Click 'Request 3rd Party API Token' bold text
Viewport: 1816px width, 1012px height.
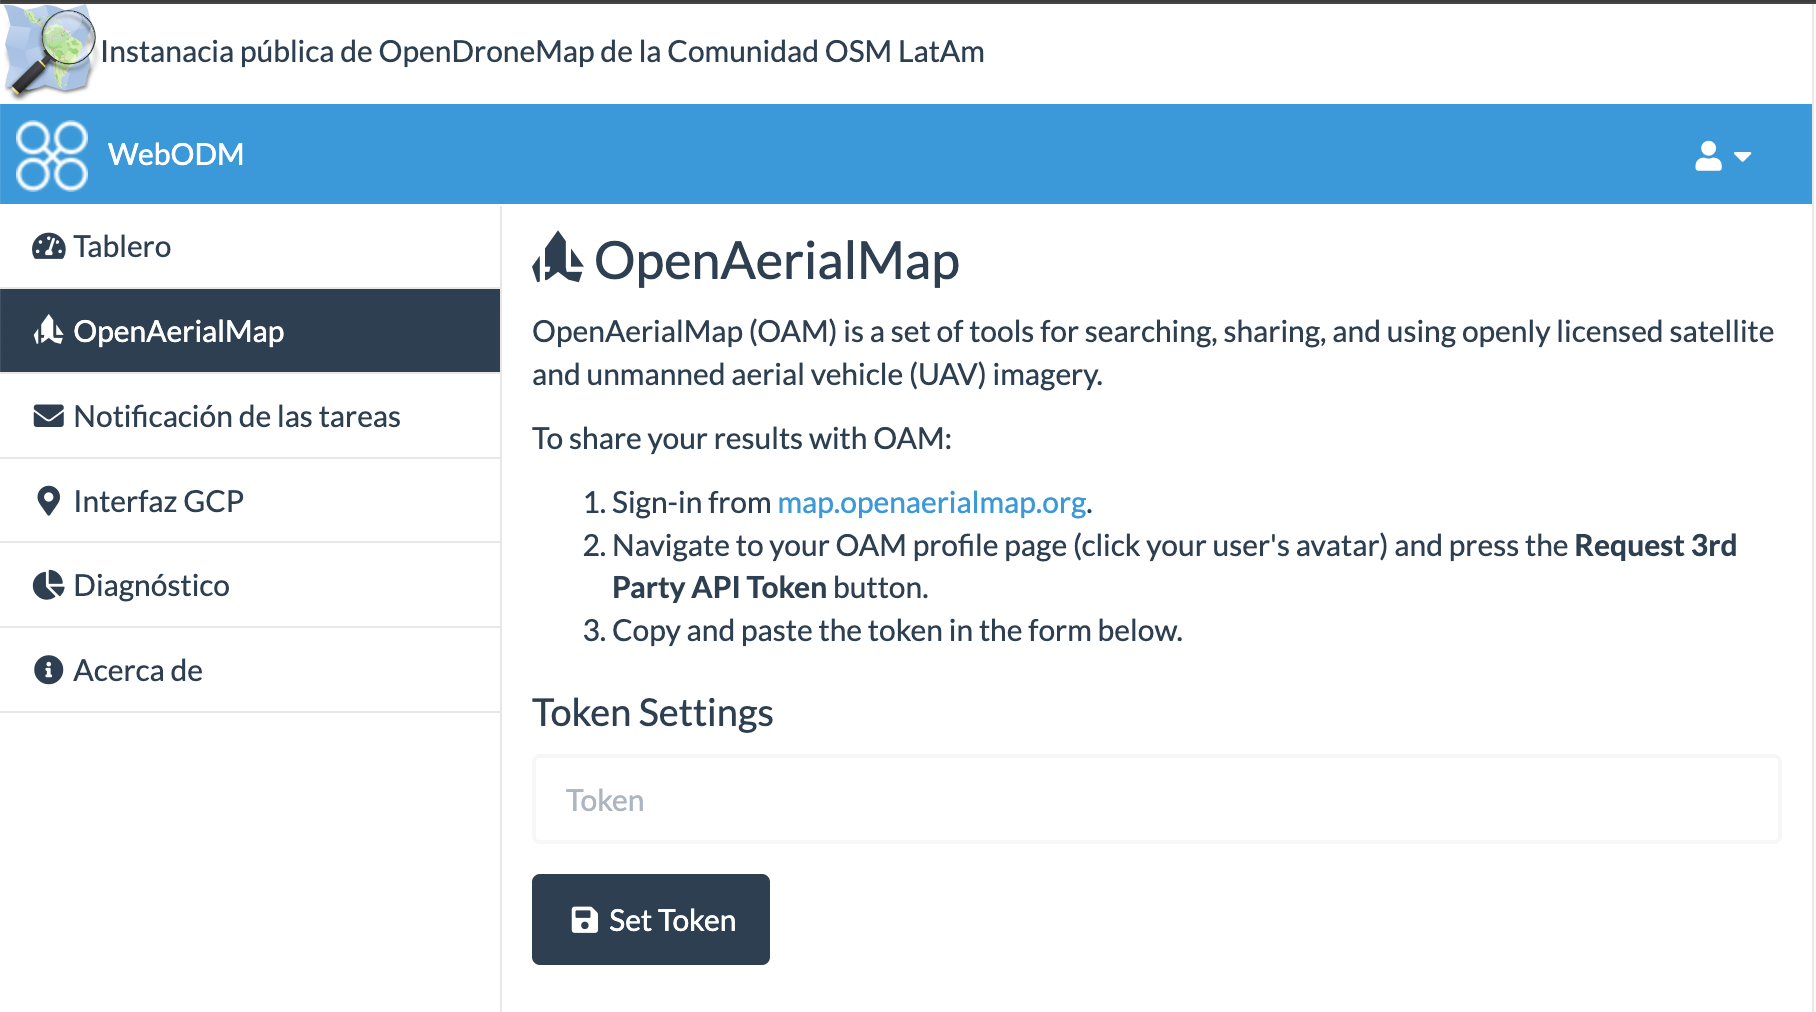[1174, 566]
